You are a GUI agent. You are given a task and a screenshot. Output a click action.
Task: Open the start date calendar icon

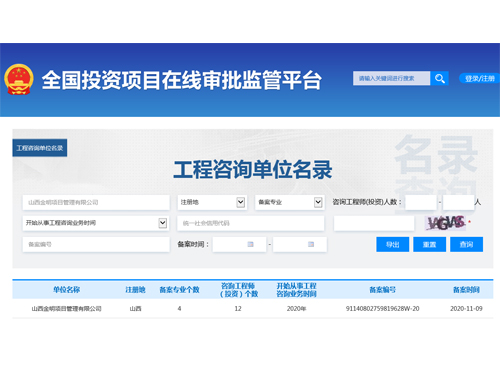[250, 244]
